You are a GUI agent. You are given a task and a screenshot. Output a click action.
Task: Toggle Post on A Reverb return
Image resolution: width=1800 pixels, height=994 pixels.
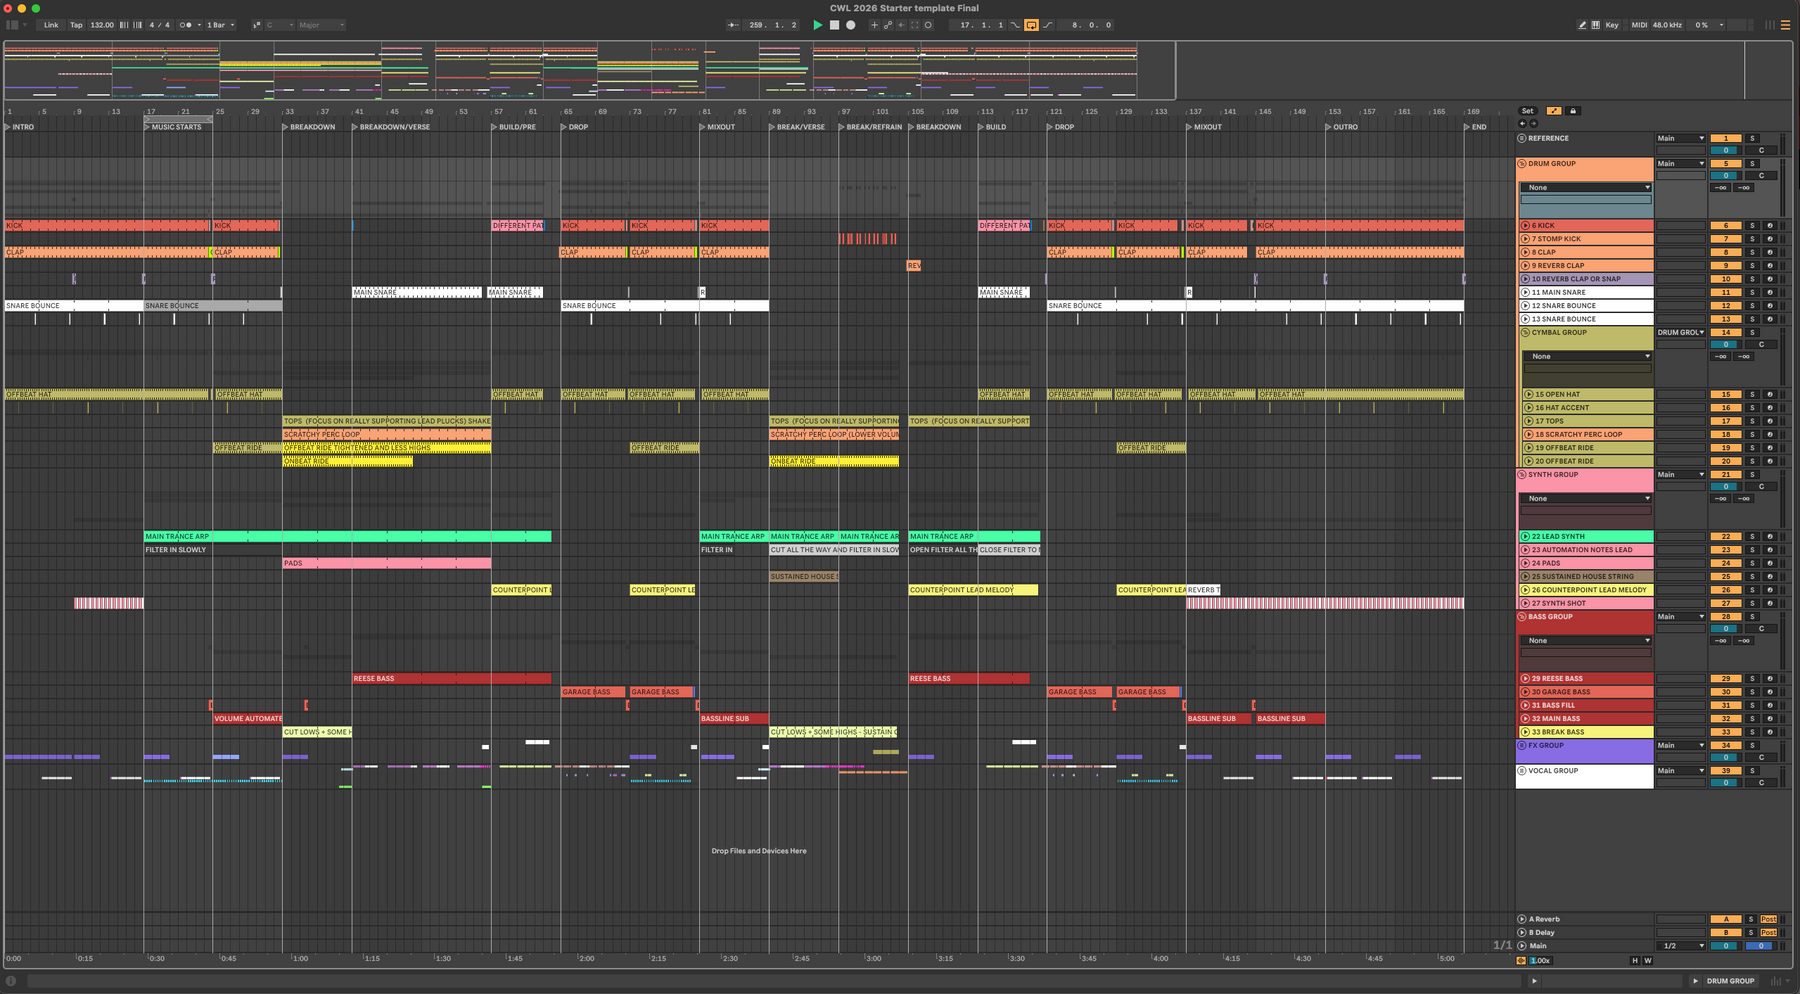click(1768, 920)
